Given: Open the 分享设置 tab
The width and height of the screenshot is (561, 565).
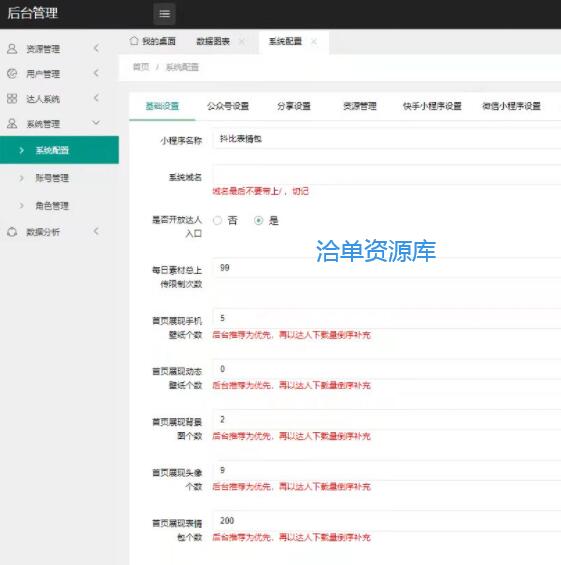Looking at the screenshot, I should click(294, 106).
